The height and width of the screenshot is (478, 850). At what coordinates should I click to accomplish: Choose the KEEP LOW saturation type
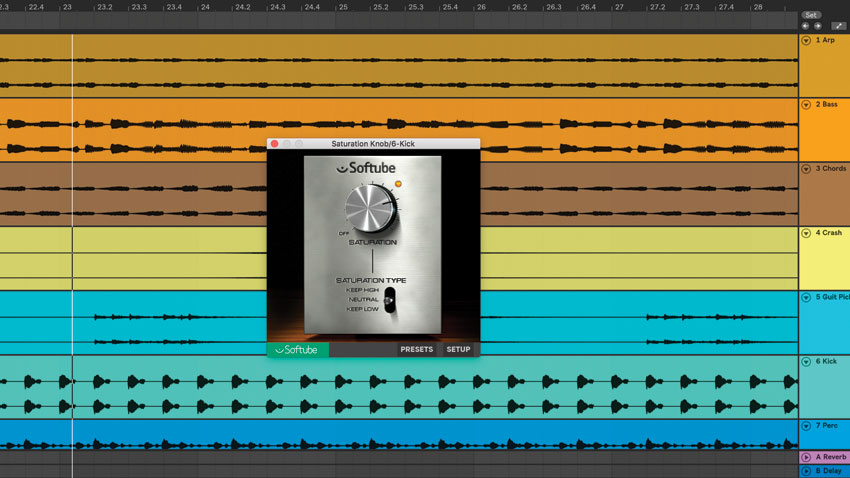pos(362,309)
